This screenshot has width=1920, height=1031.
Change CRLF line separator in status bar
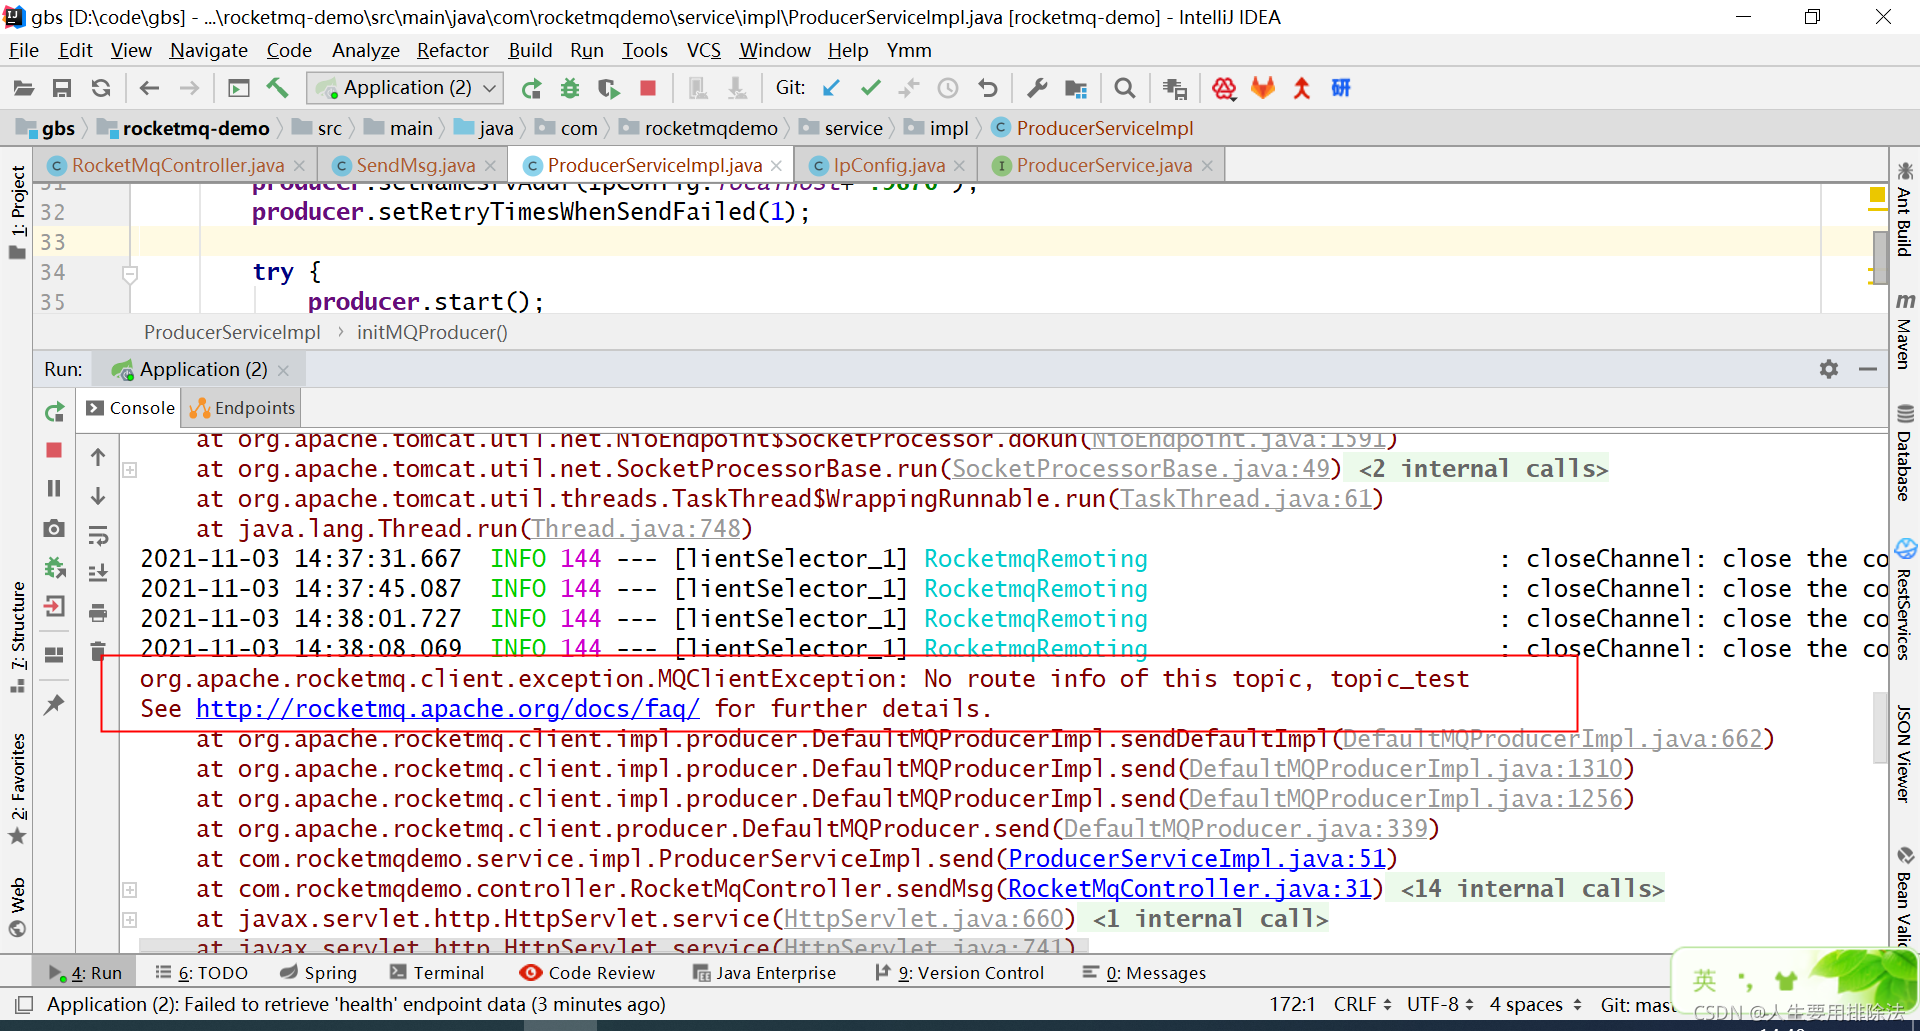[1362, 1004]
